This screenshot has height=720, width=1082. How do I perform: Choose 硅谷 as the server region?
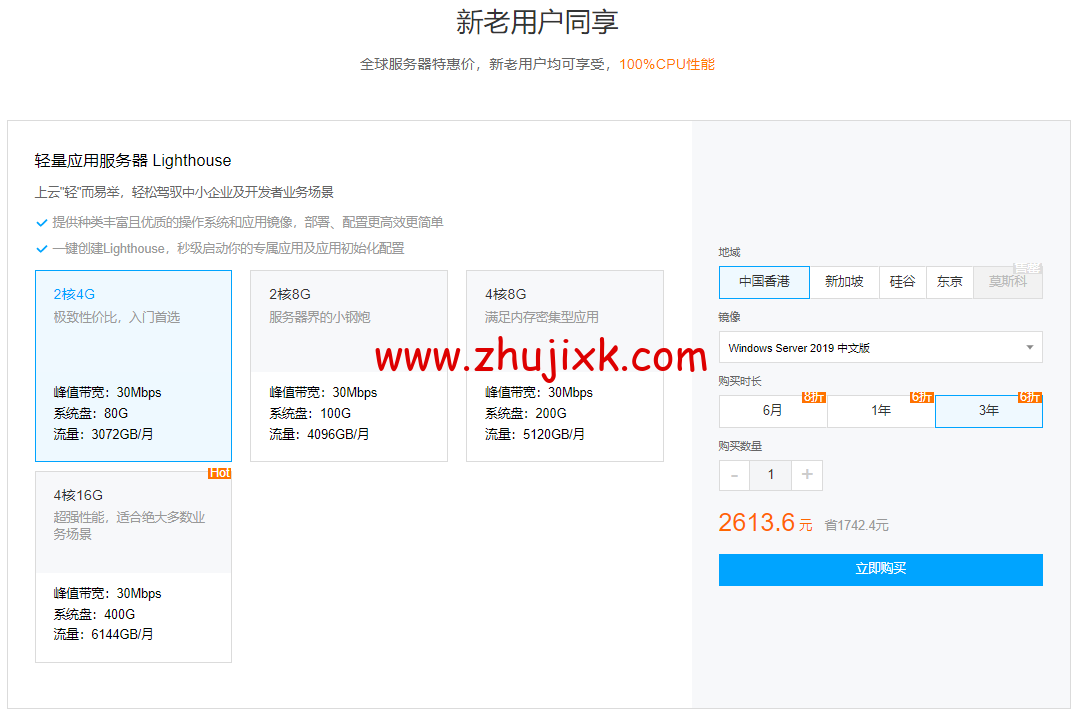[x=902, y=282]
